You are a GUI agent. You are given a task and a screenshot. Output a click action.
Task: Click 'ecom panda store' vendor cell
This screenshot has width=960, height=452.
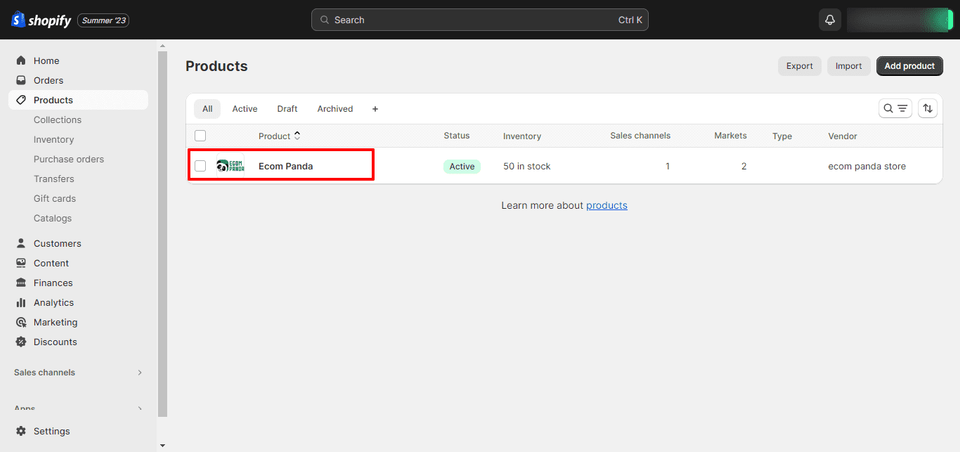click(867, 166)
